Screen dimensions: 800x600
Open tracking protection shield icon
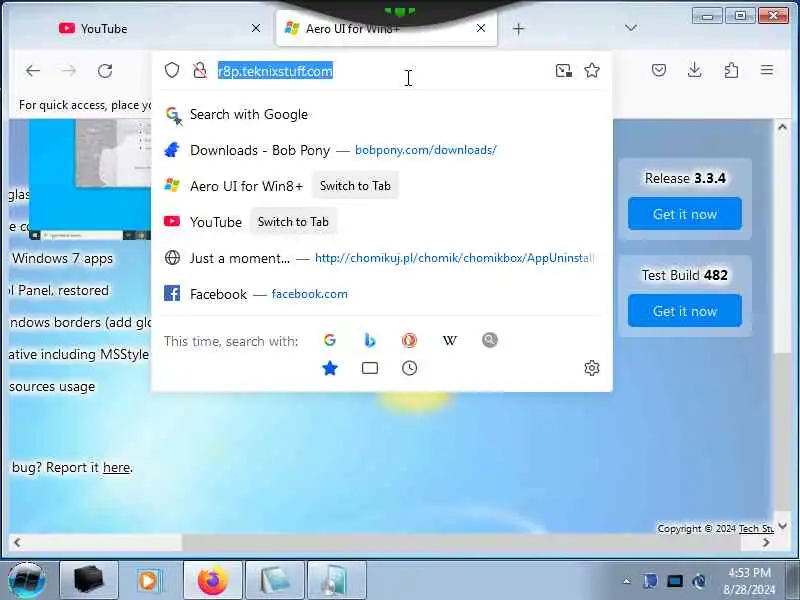(172, 70)
